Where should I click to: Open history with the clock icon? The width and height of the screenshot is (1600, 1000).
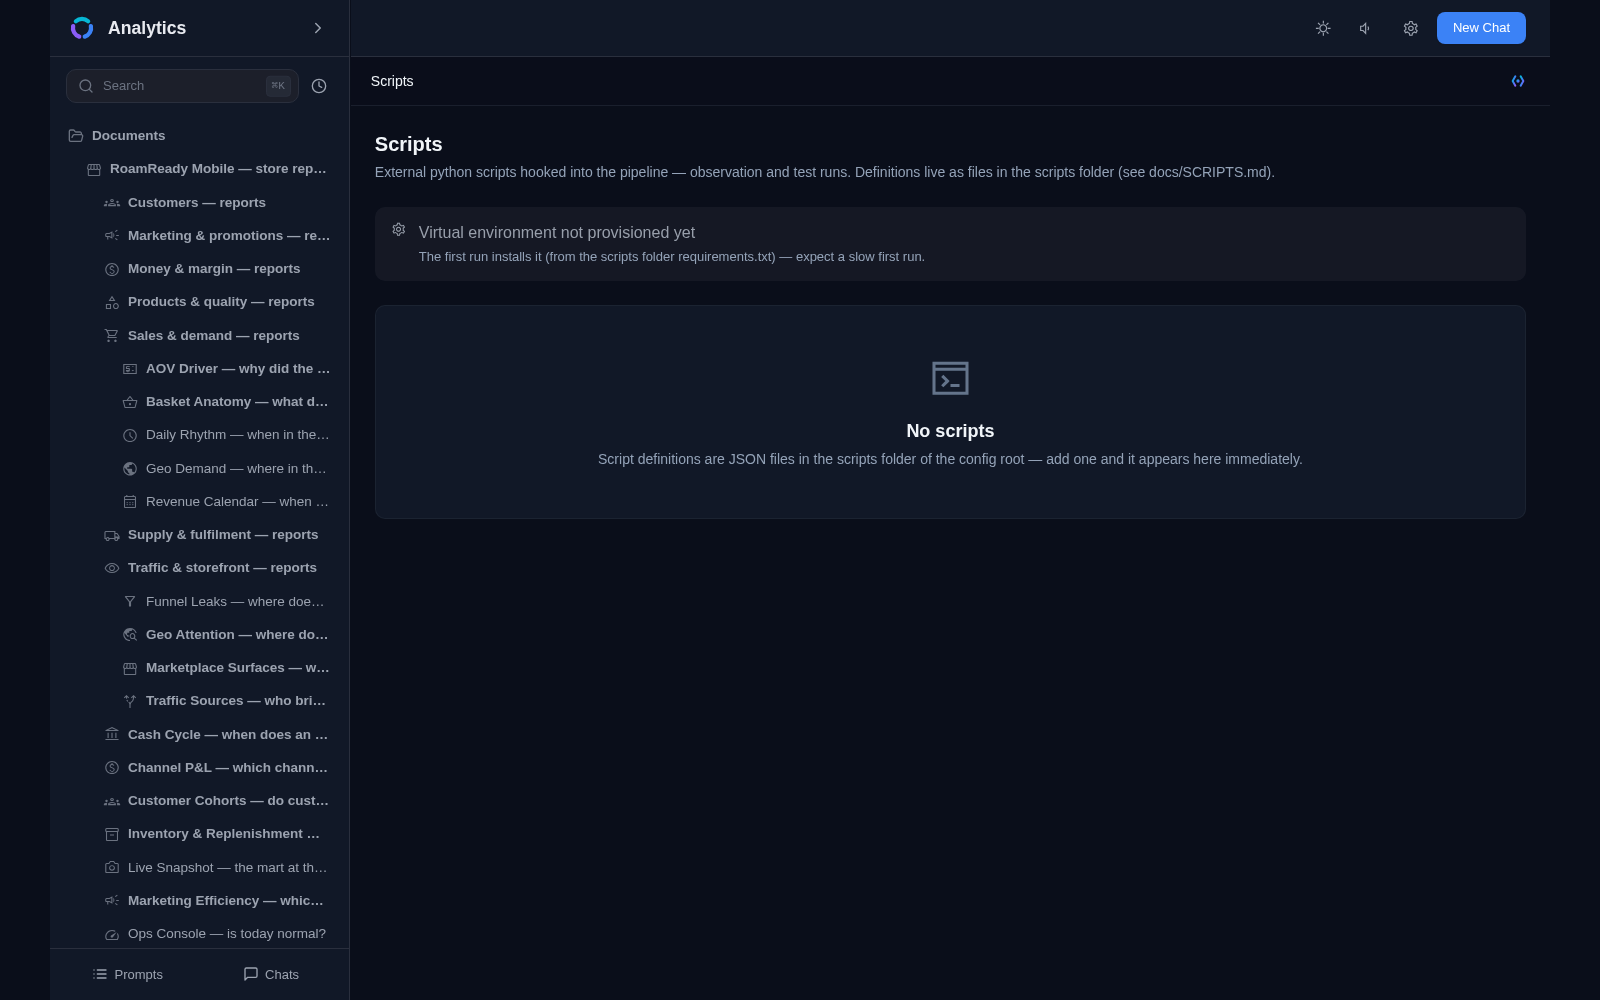click(x=319, y=86)
